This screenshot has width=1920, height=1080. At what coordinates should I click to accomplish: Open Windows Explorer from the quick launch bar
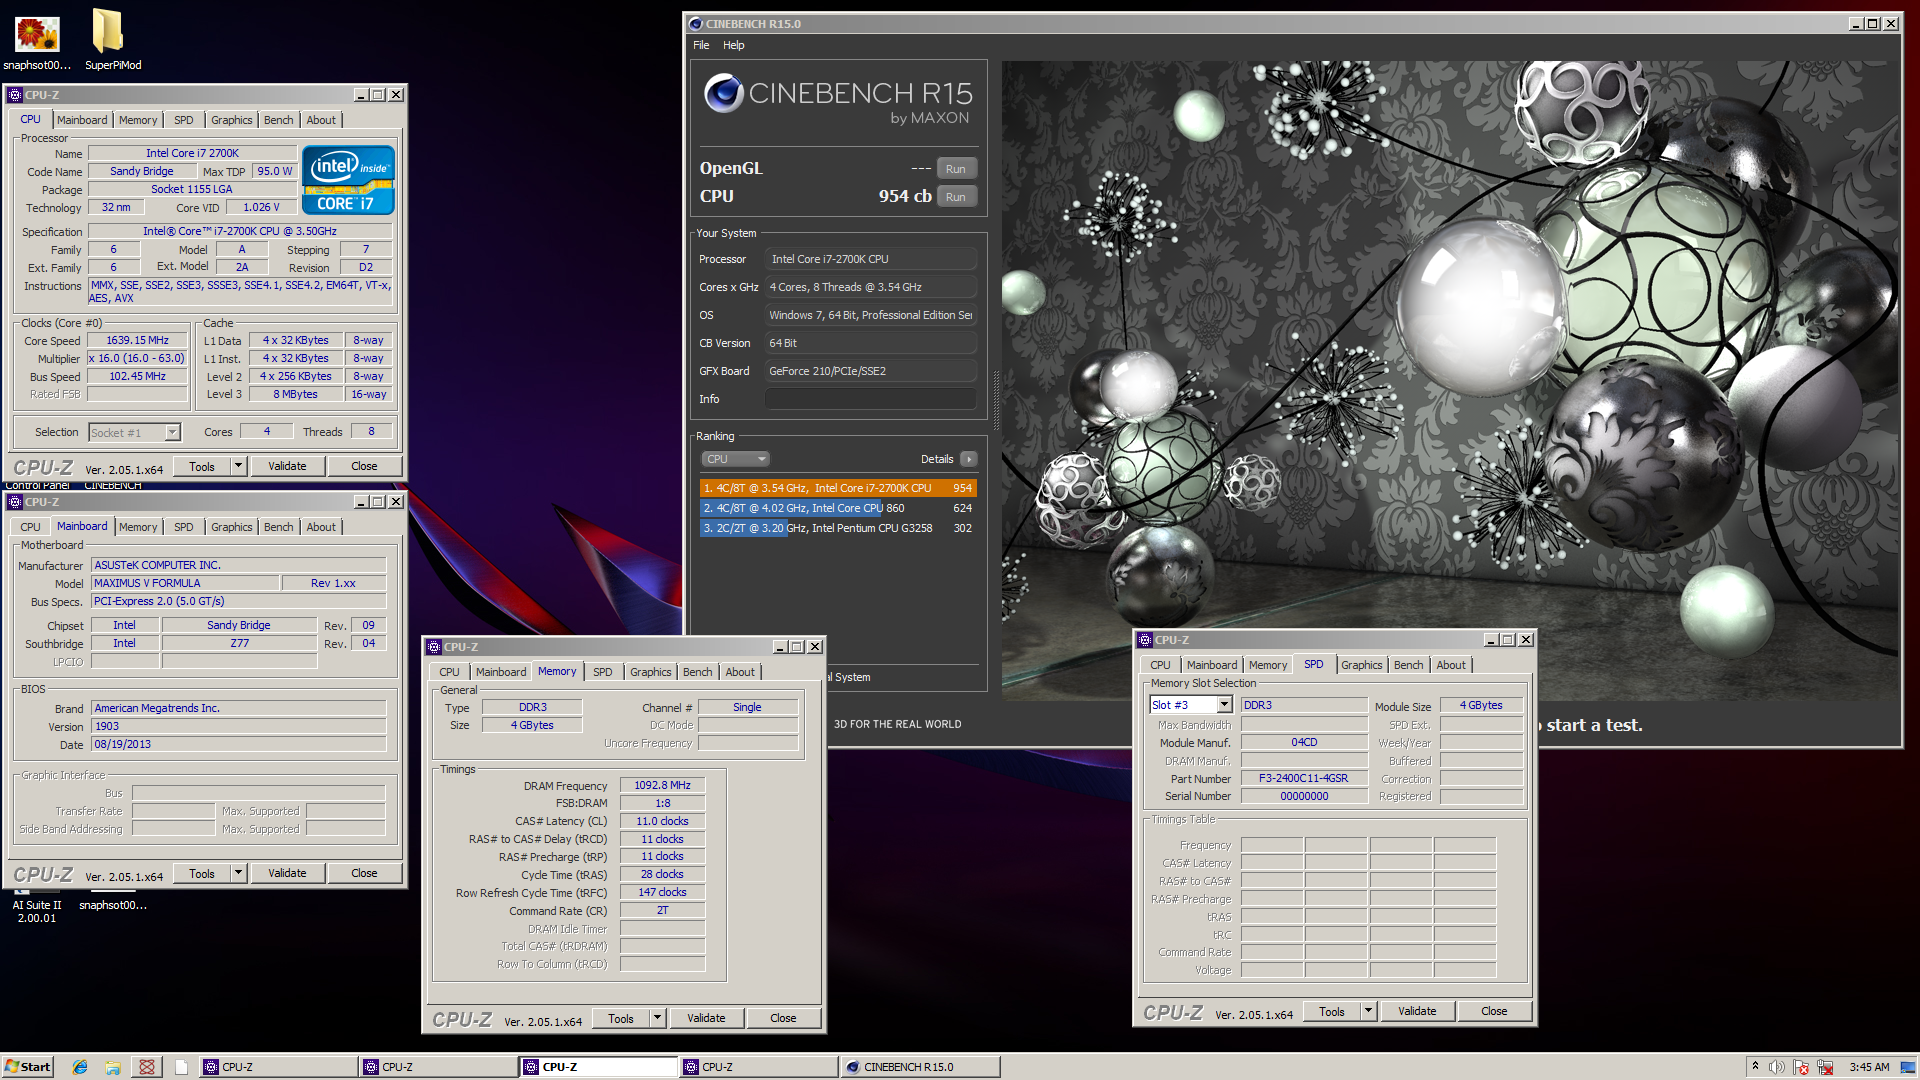(113, 1067)
